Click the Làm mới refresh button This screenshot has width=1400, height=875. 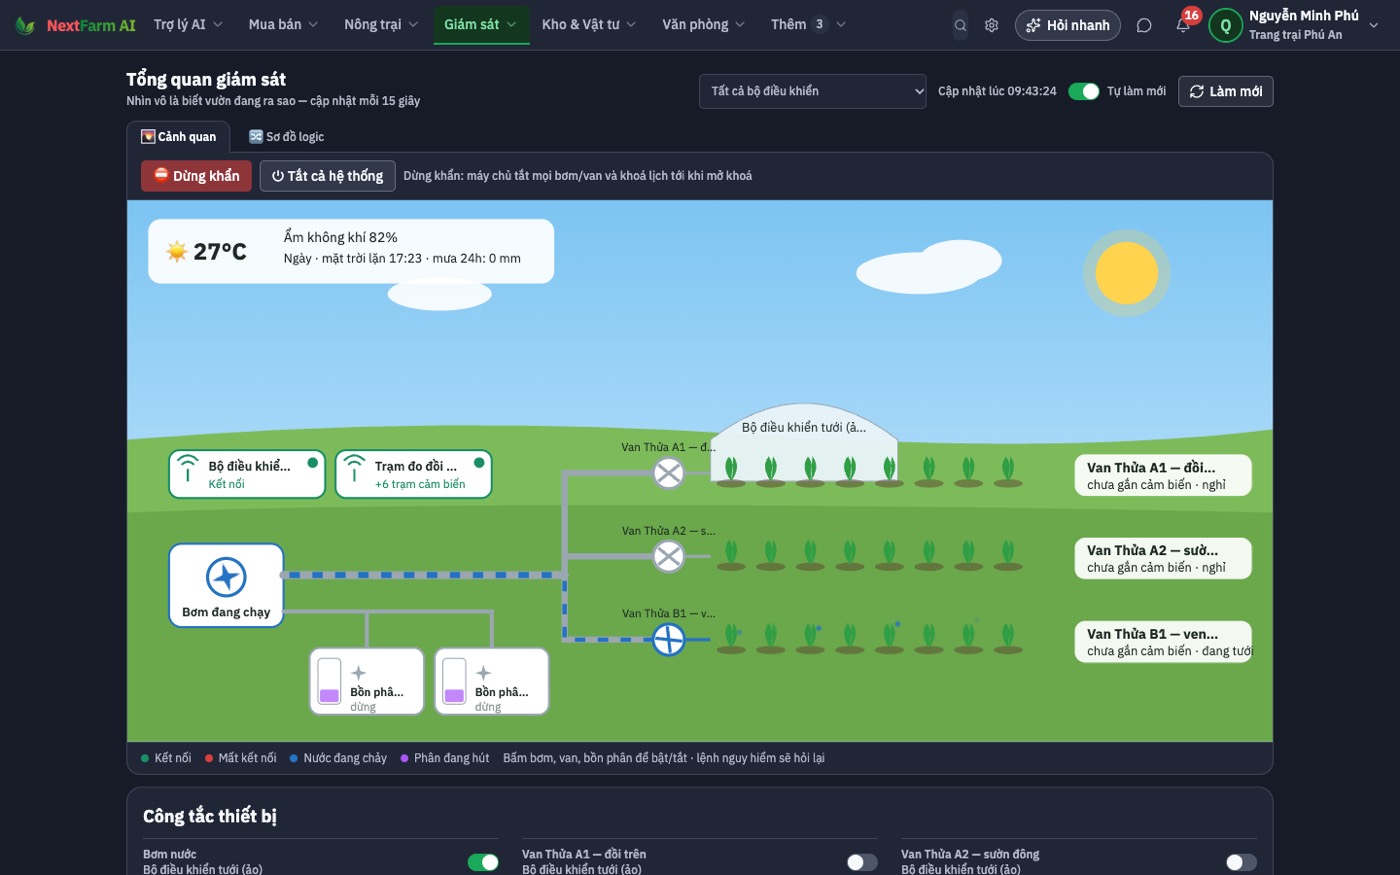1225,91
